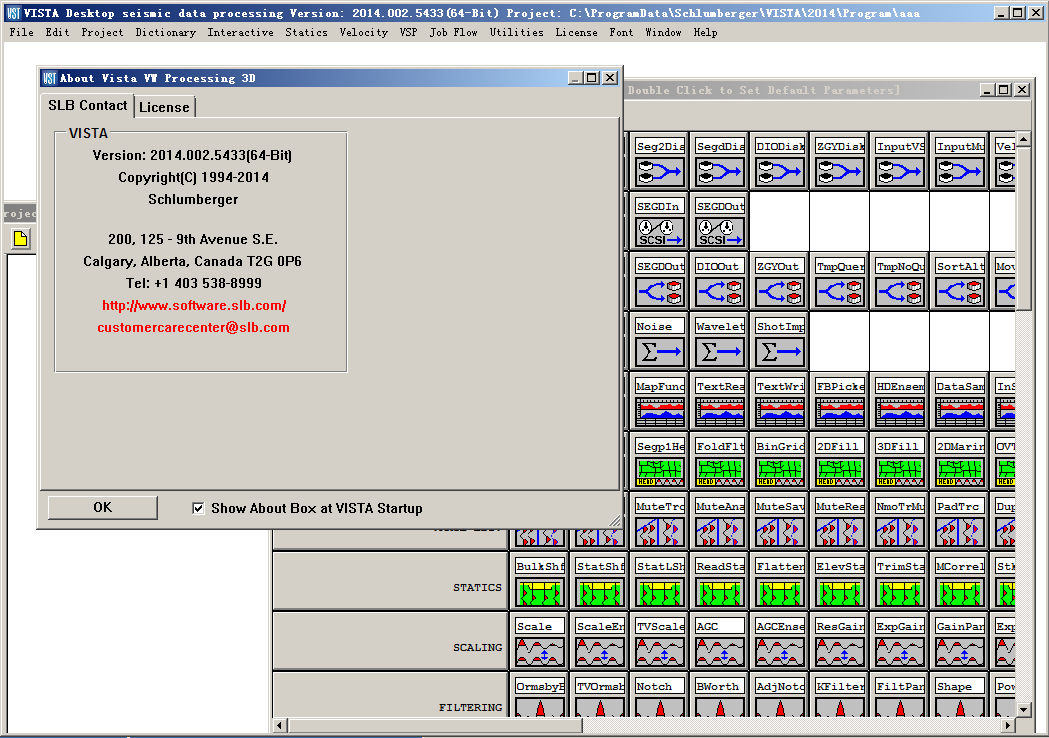Open the Project menu
This screenshot has width=1049, height=738.
[102, 32]
